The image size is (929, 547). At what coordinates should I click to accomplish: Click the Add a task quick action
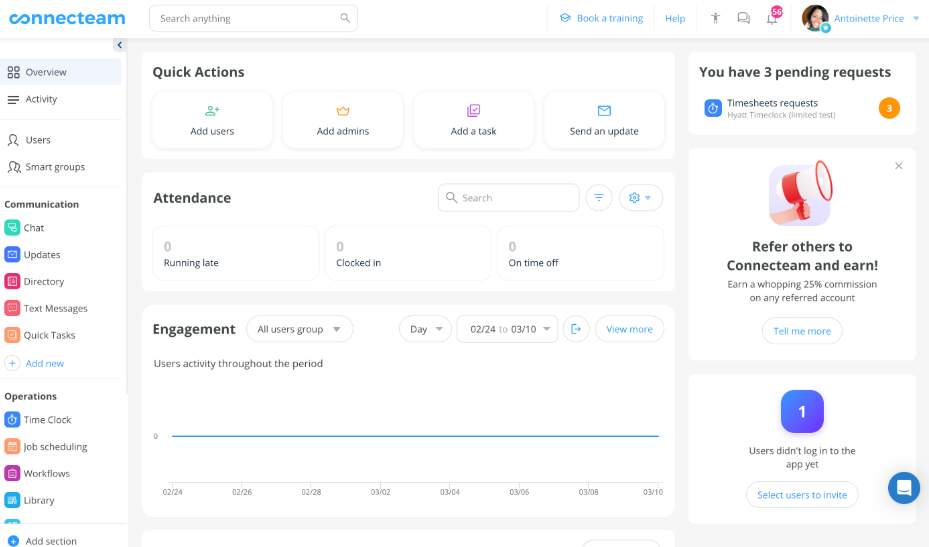(473, 120)
